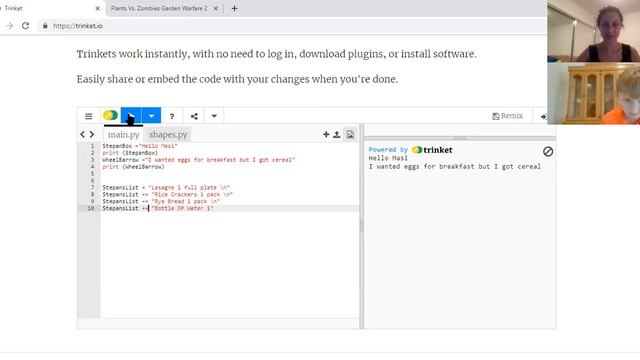Image resolution: width=640 pixels, height=360 pixels.
Task: Click the share icon in toolbar
Action: coord(194,116)
